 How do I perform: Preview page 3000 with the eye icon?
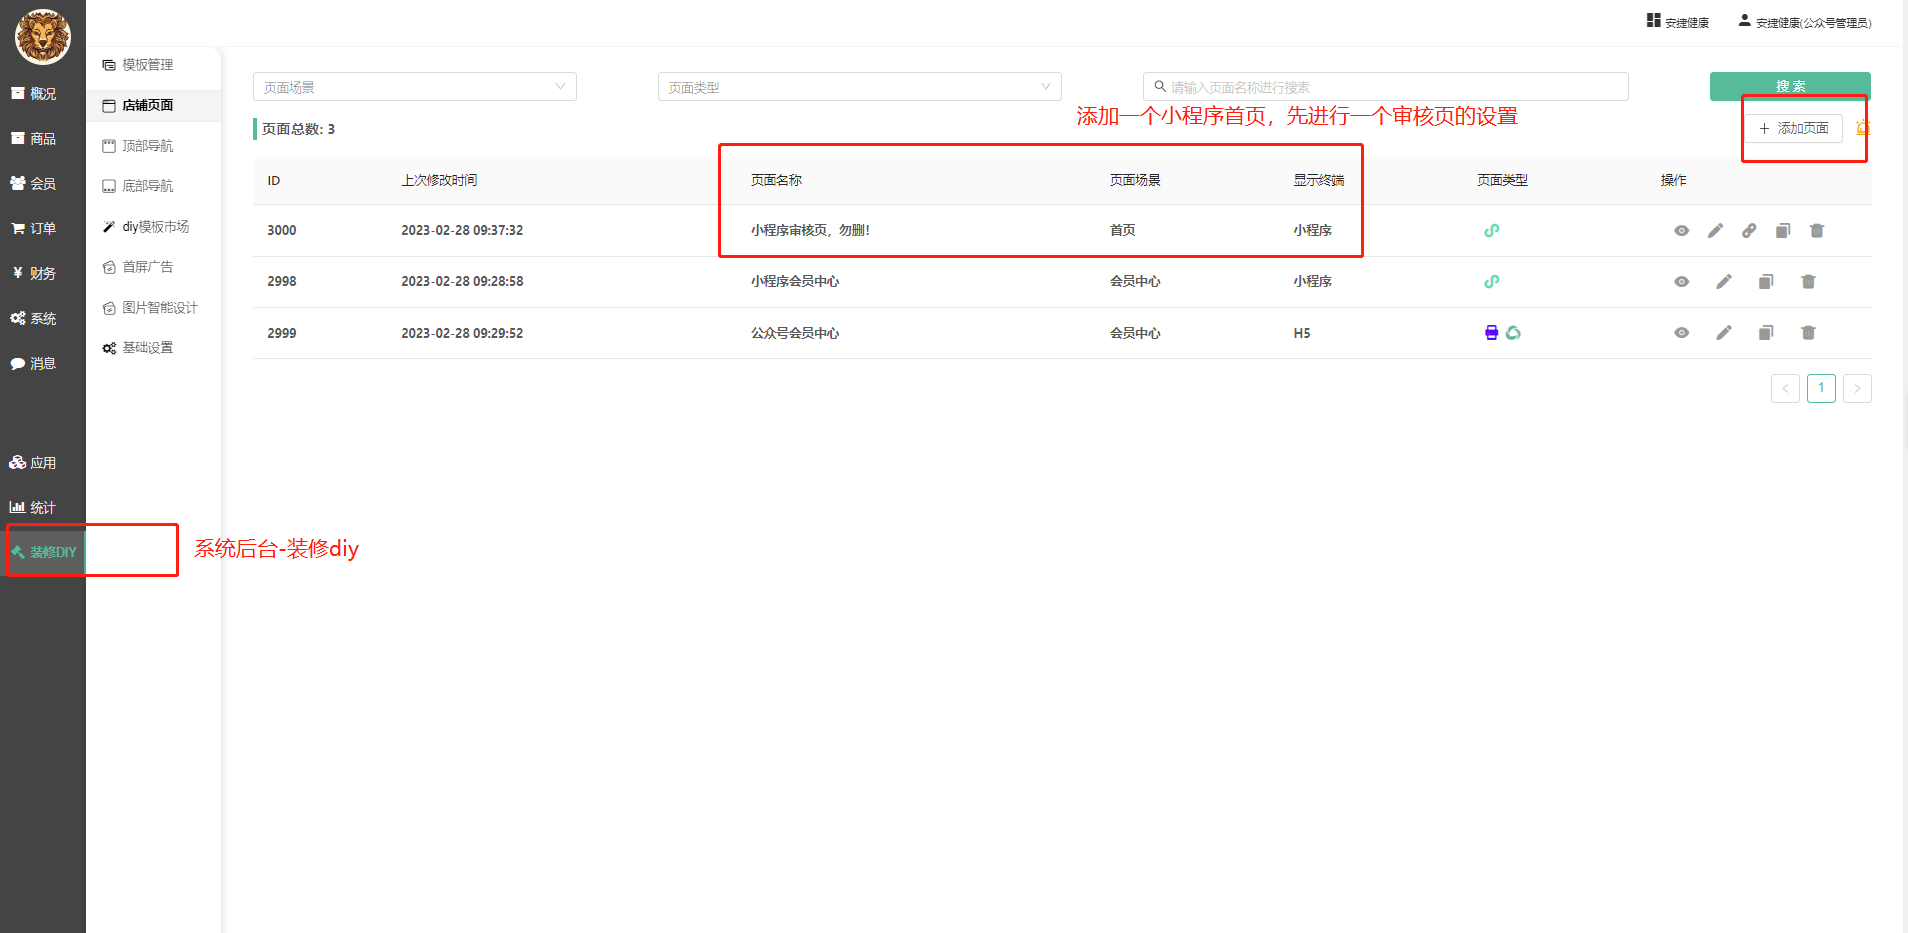[1681, 231]
